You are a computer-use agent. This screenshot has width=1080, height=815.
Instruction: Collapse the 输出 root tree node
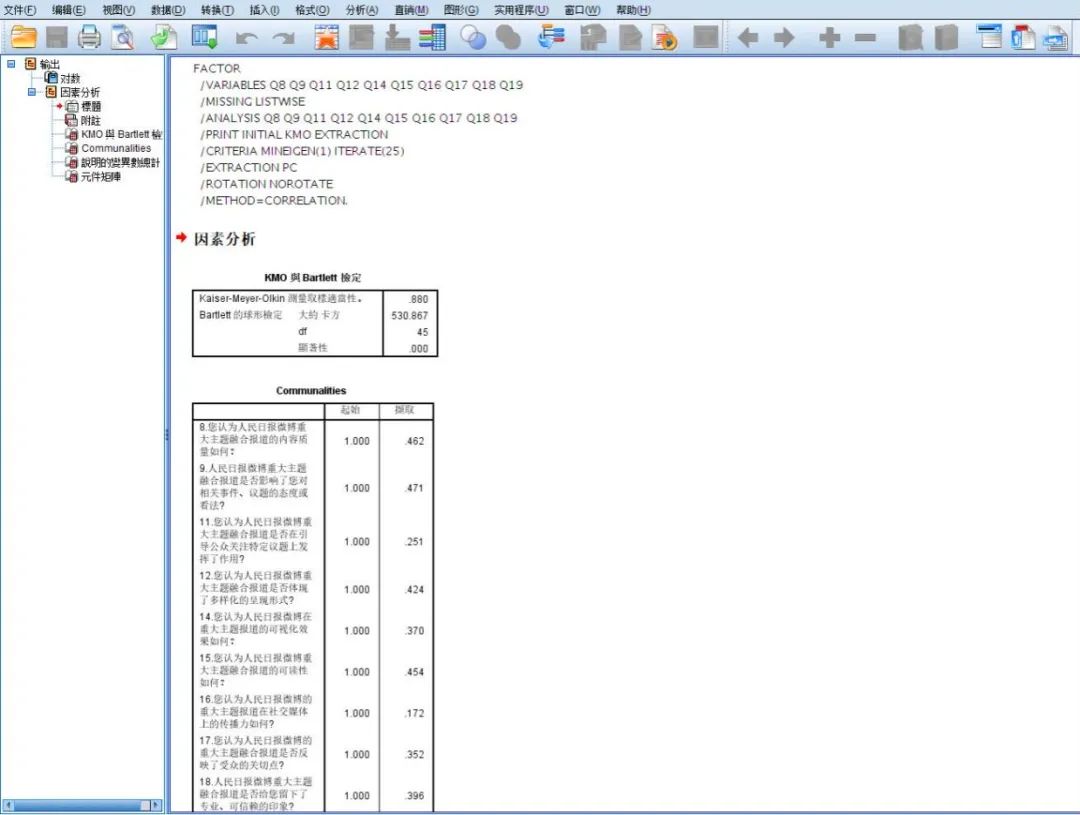(x=11, y=64)
